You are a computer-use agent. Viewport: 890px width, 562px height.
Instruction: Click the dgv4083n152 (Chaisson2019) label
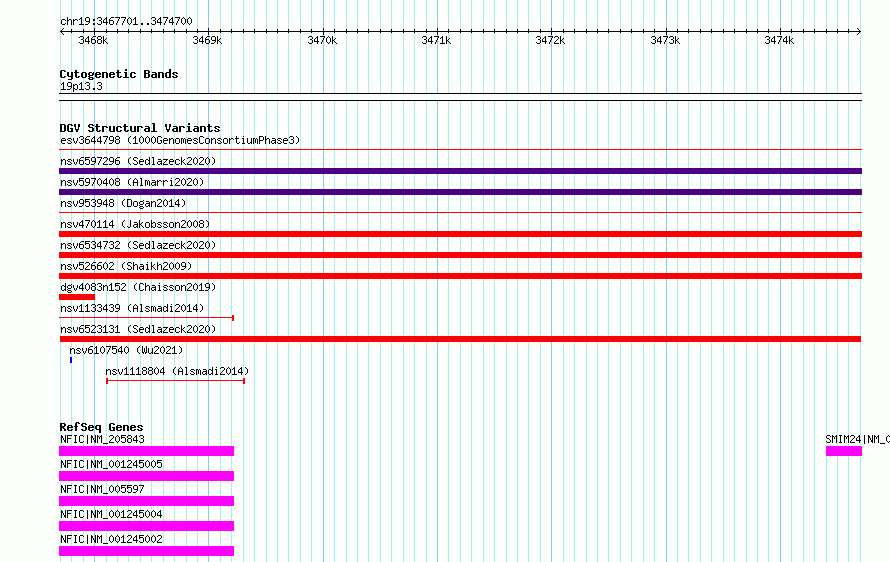click(138, 287)
